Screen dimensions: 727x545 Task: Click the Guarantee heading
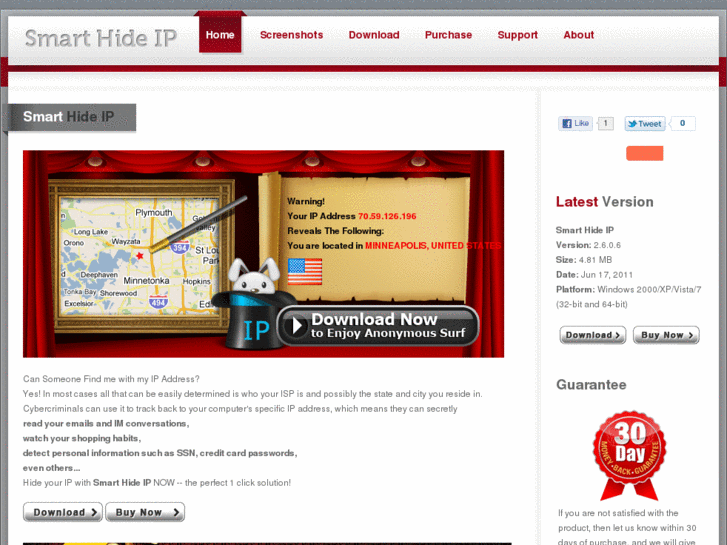(591, 385)
